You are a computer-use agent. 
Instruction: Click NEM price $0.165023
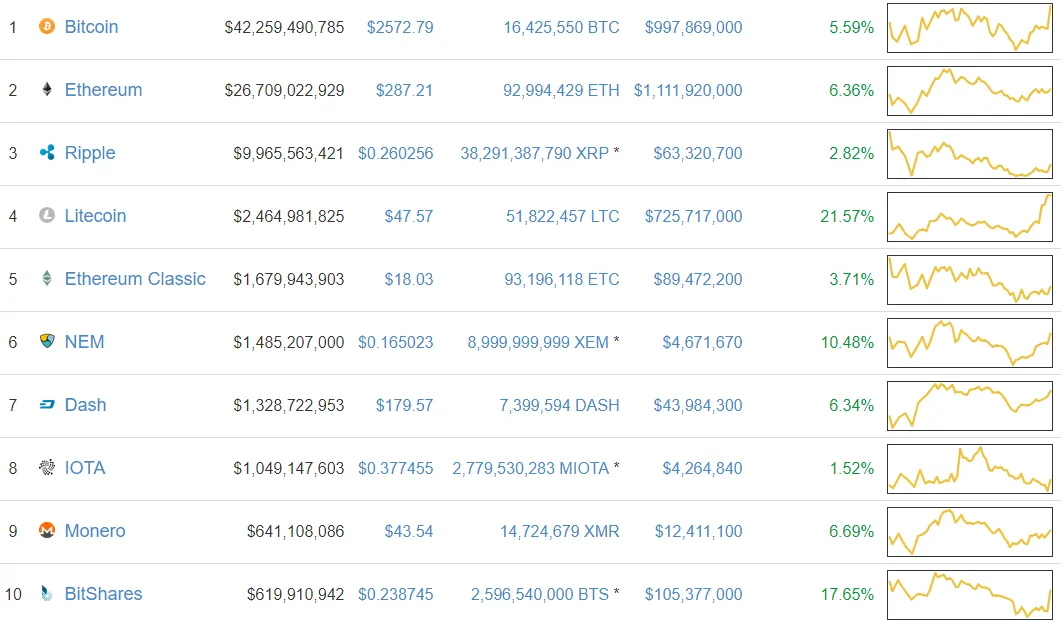pyautogui.click(x=396, y=342)
